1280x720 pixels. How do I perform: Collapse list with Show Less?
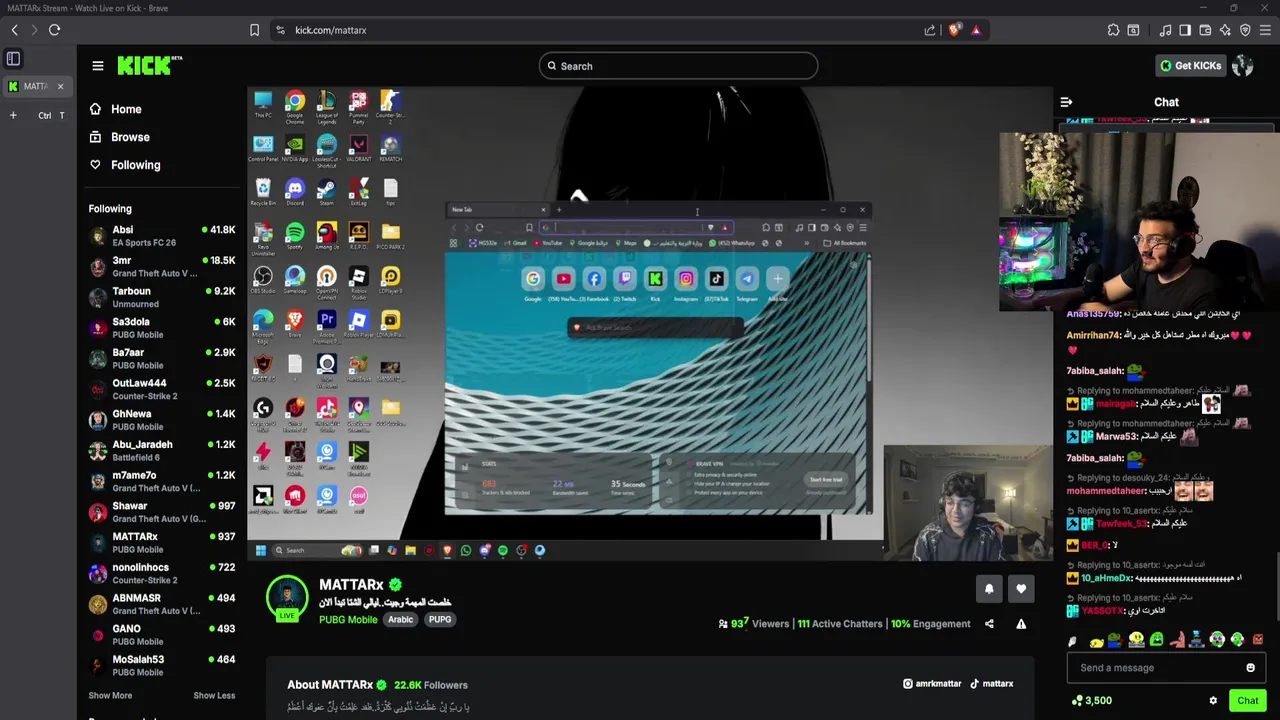(214, 696)
